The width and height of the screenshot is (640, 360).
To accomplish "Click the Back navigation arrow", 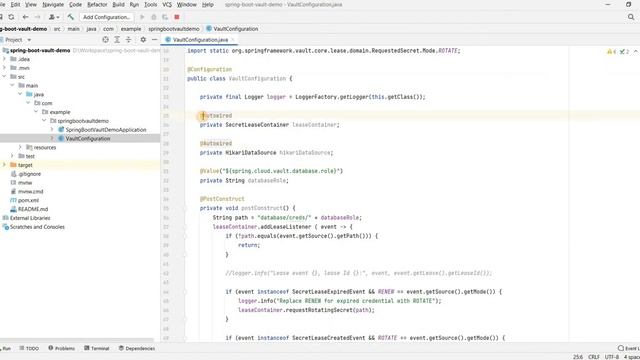I will click(x=25, y=17).
